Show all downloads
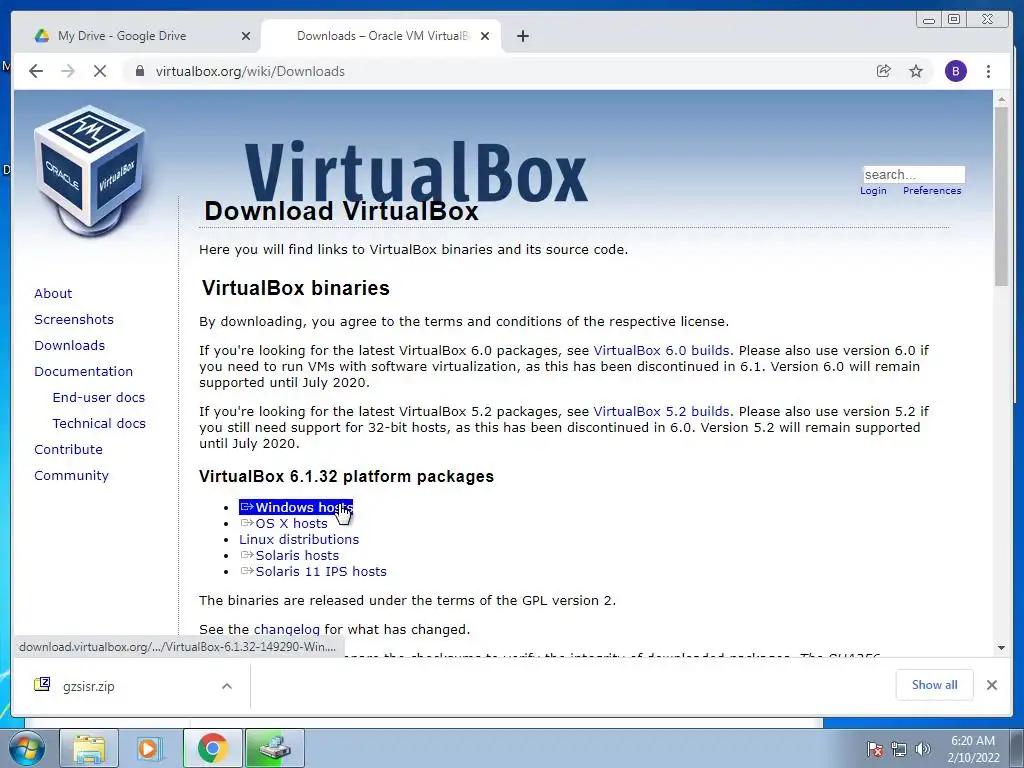 point(935,685)
